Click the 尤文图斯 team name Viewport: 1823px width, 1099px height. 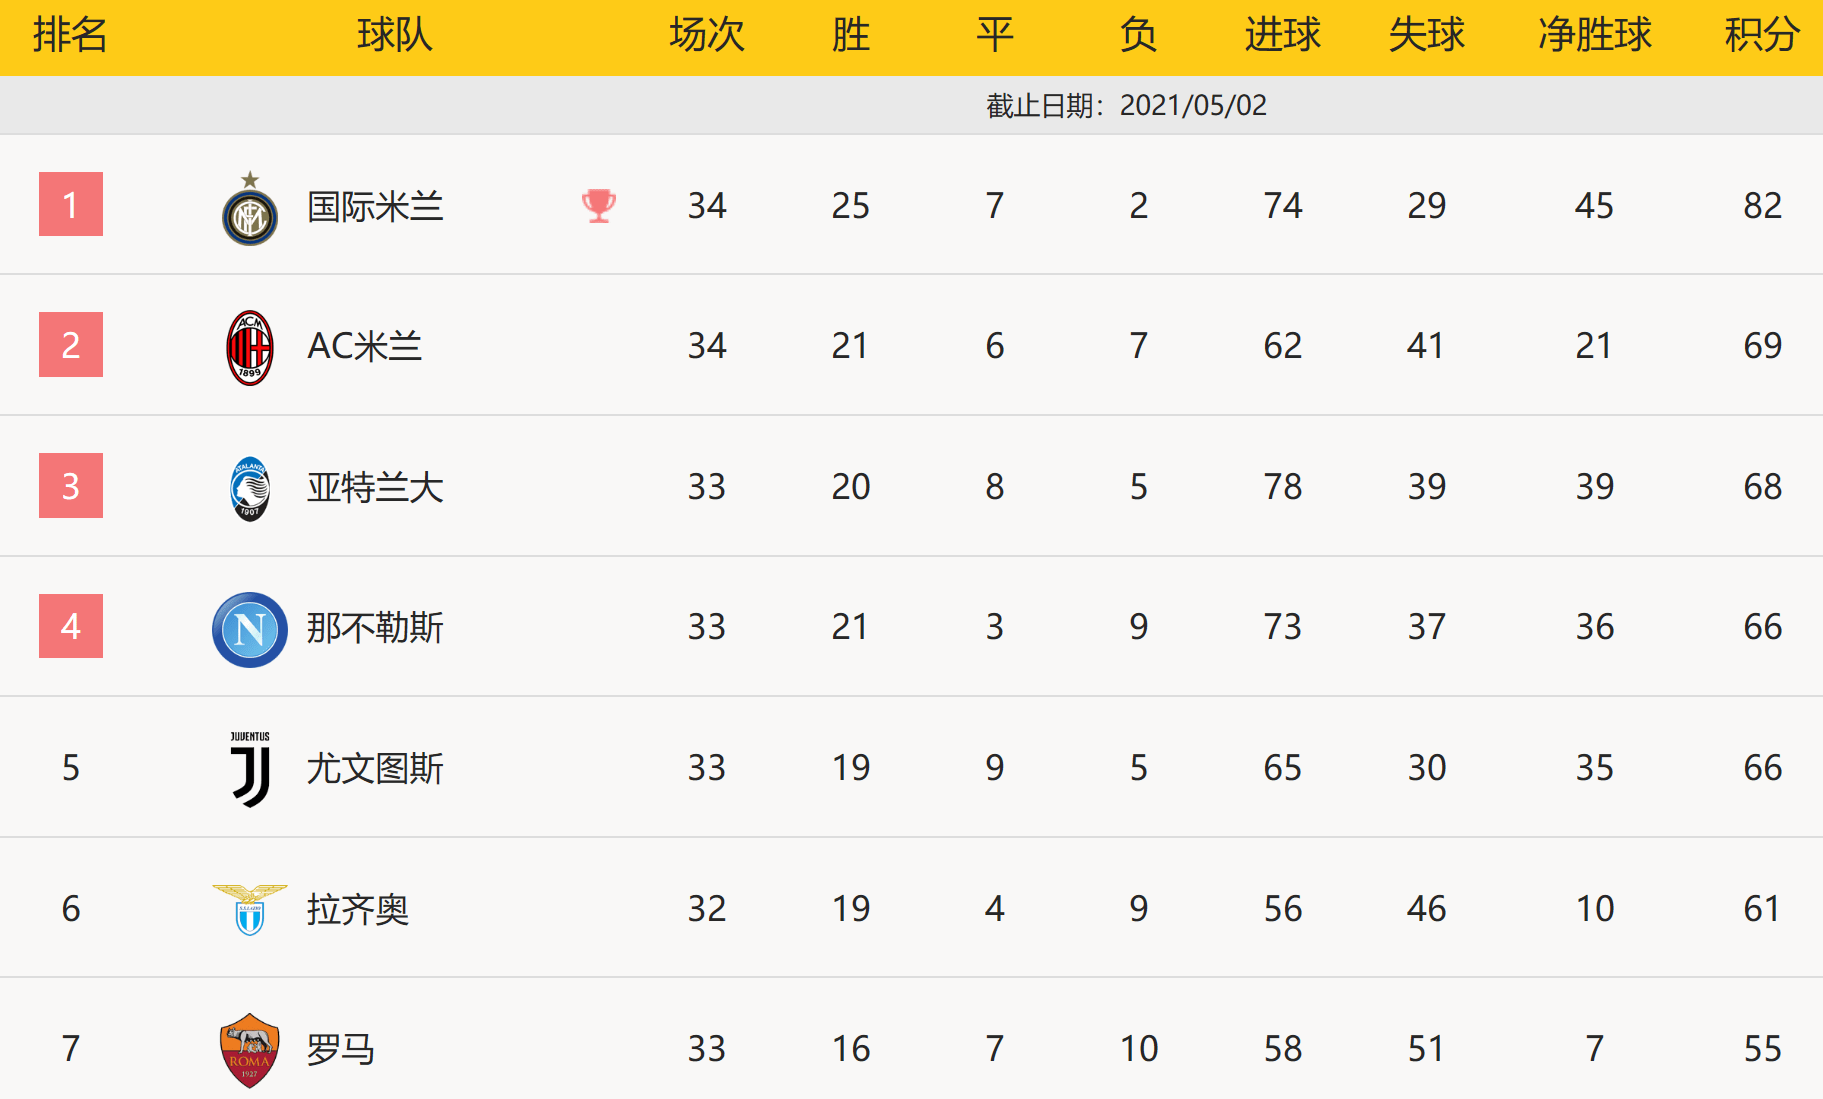(375, 768)
